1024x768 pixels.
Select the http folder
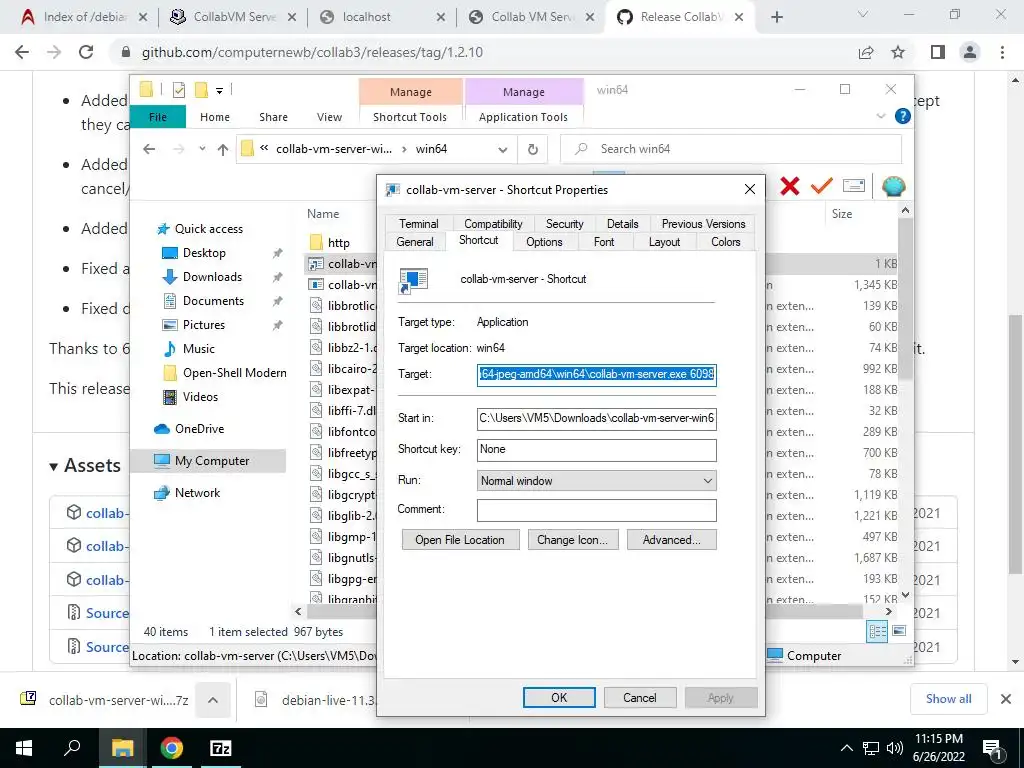tap(338, 243)
